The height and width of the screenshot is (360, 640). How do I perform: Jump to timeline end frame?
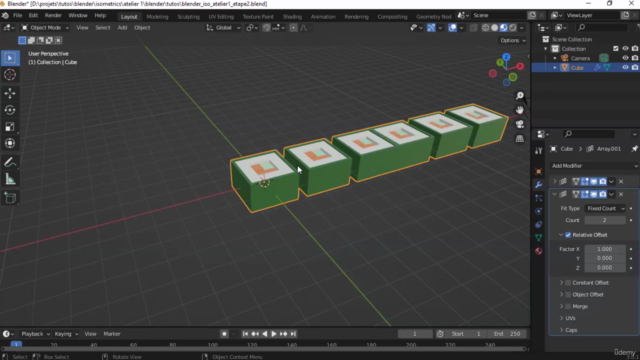point(293,334)
